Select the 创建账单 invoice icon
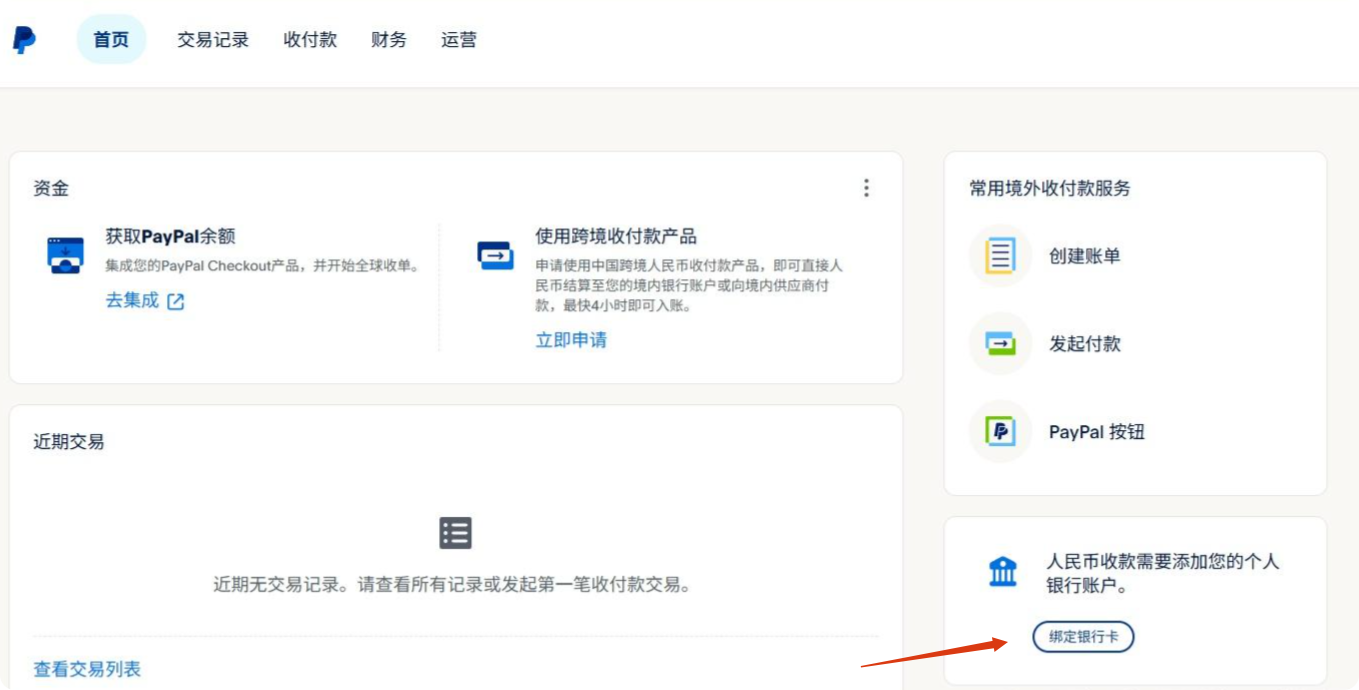The height and width of the screenshot is (690, 1359). [999, 256]
